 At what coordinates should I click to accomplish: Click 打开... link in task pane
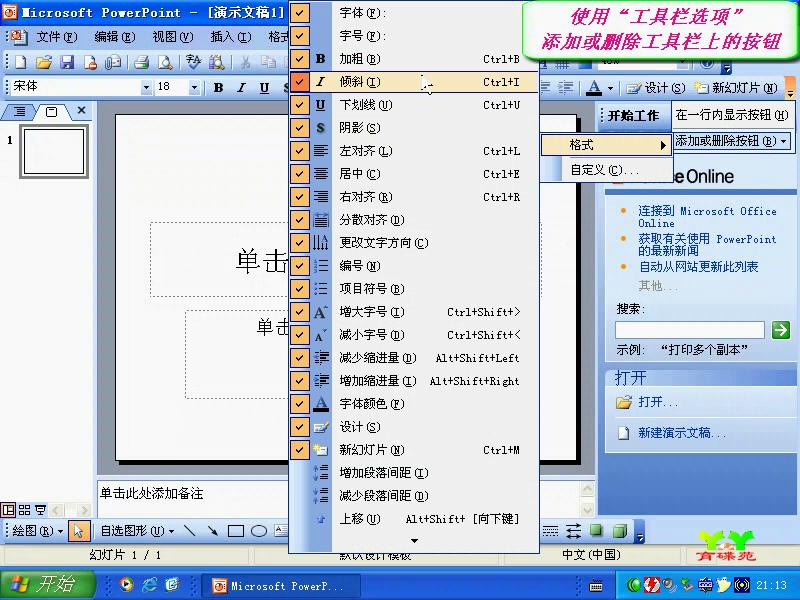(658, 402)
